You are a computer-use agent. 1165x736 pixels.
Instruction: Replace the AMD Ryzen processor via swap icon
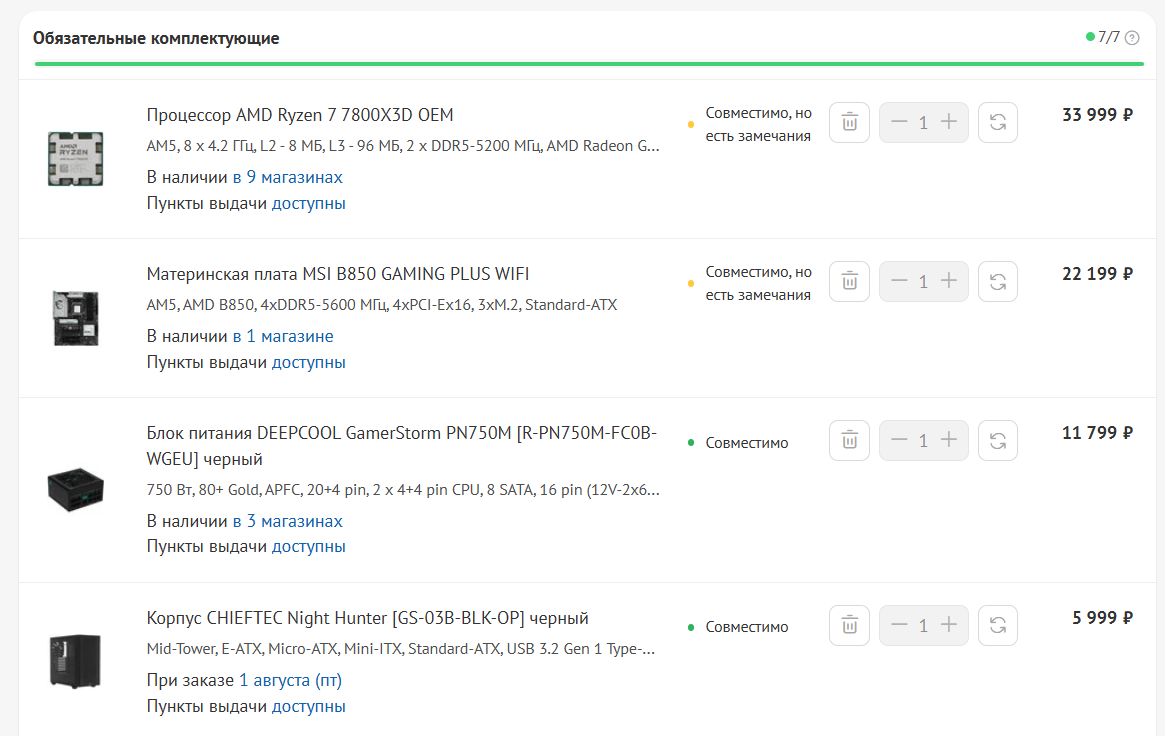pos(998,123)
